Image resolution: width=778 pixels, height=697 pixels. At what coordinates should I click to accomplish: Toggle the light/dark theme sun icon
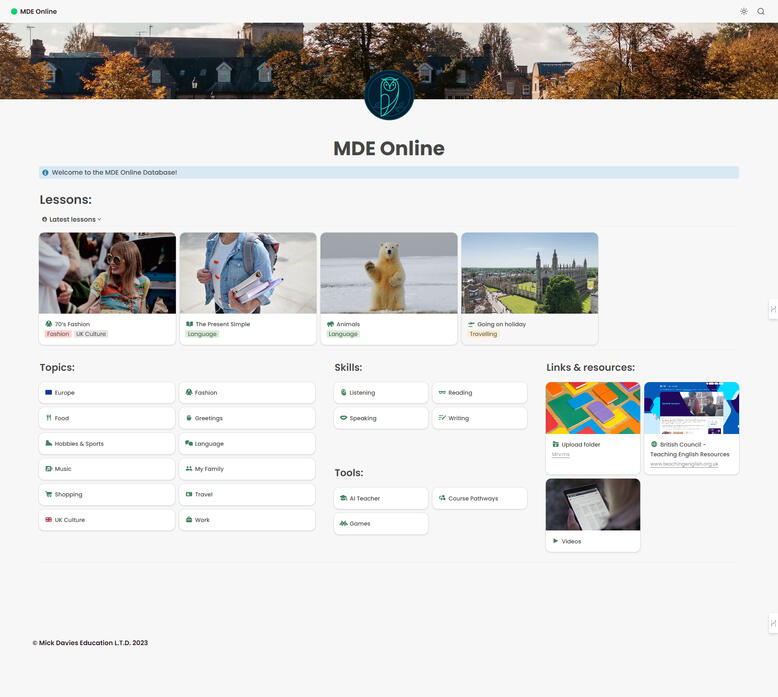coord(744,11)
